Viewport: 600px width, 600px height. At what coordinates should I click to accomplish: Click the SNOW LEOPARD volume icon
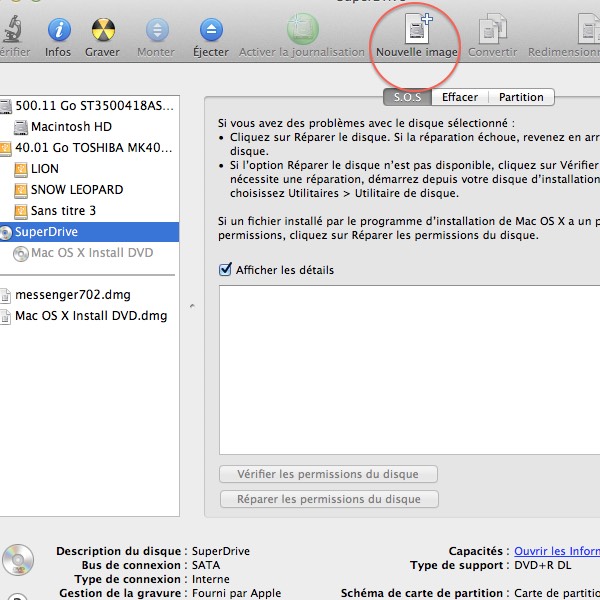(21, 191)
